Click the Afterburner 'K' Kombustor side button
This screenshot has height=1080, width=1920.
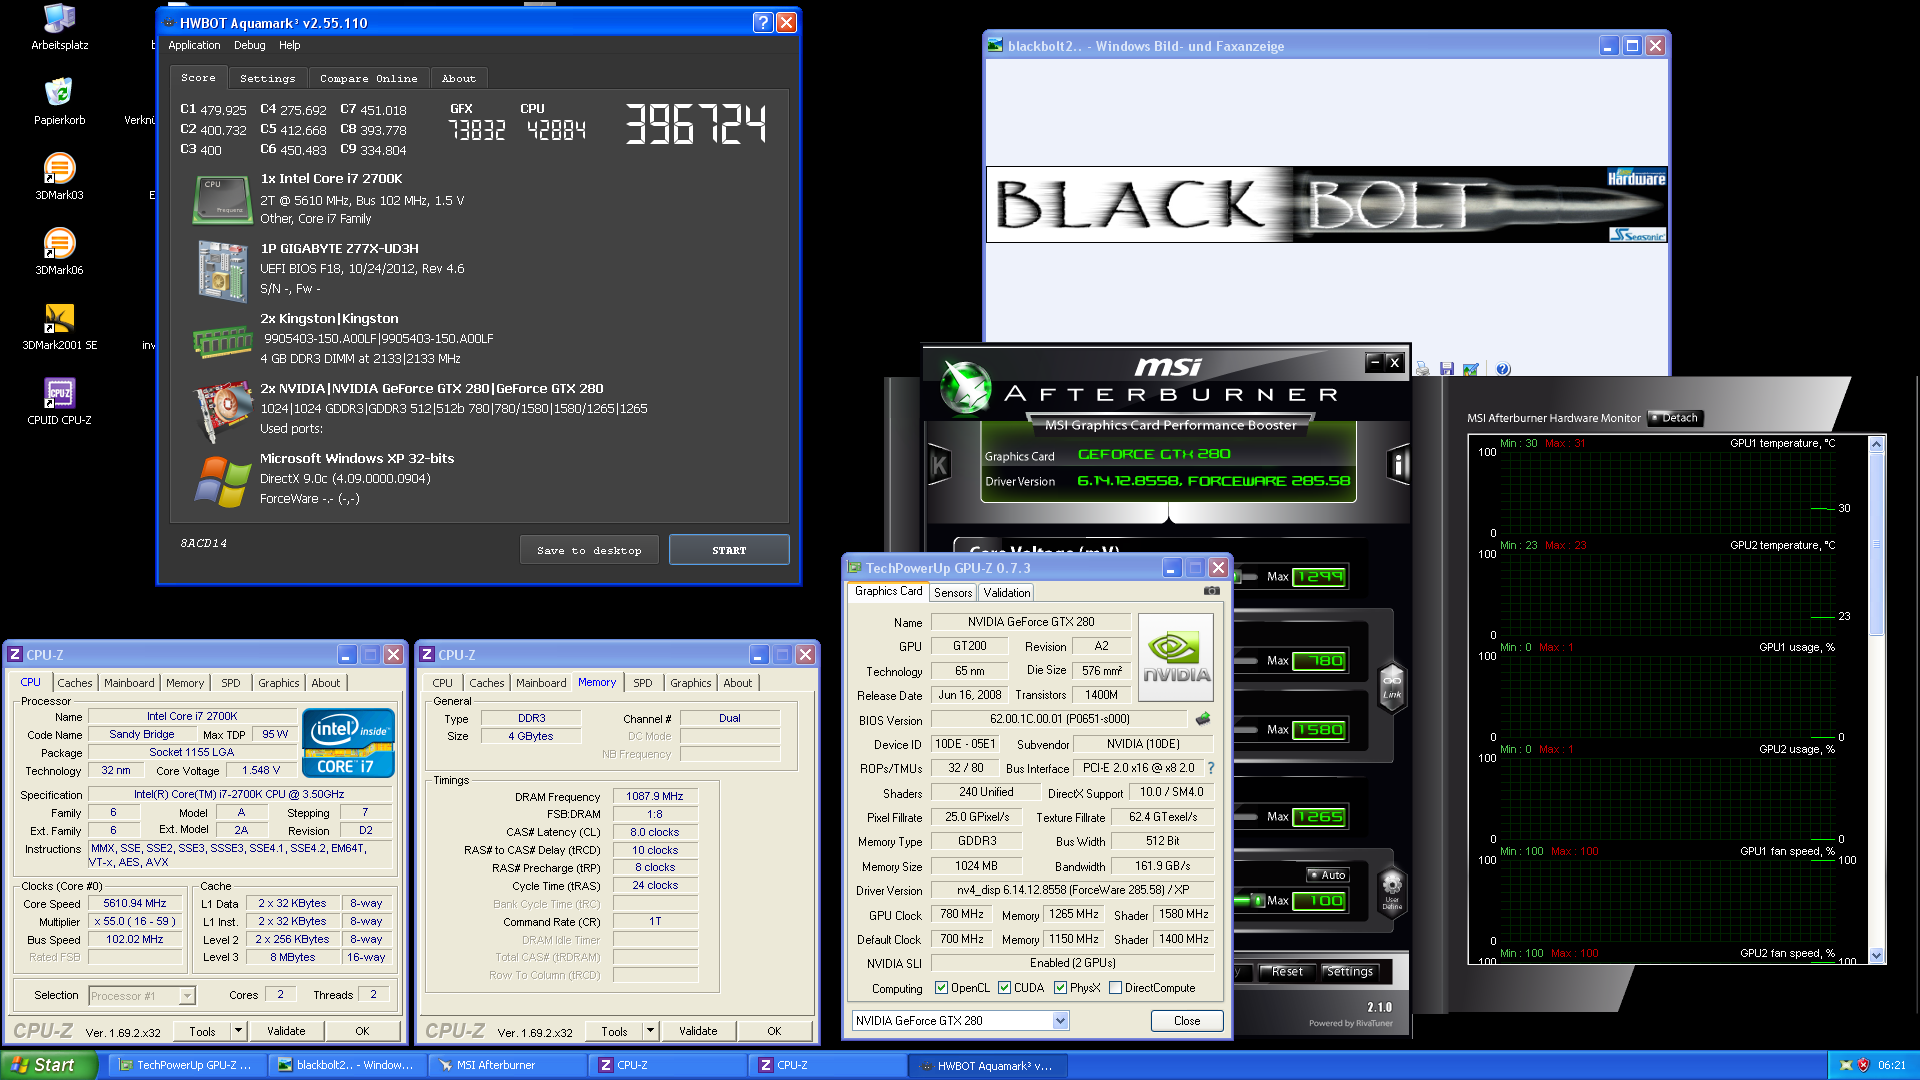(x=939, y=464)
